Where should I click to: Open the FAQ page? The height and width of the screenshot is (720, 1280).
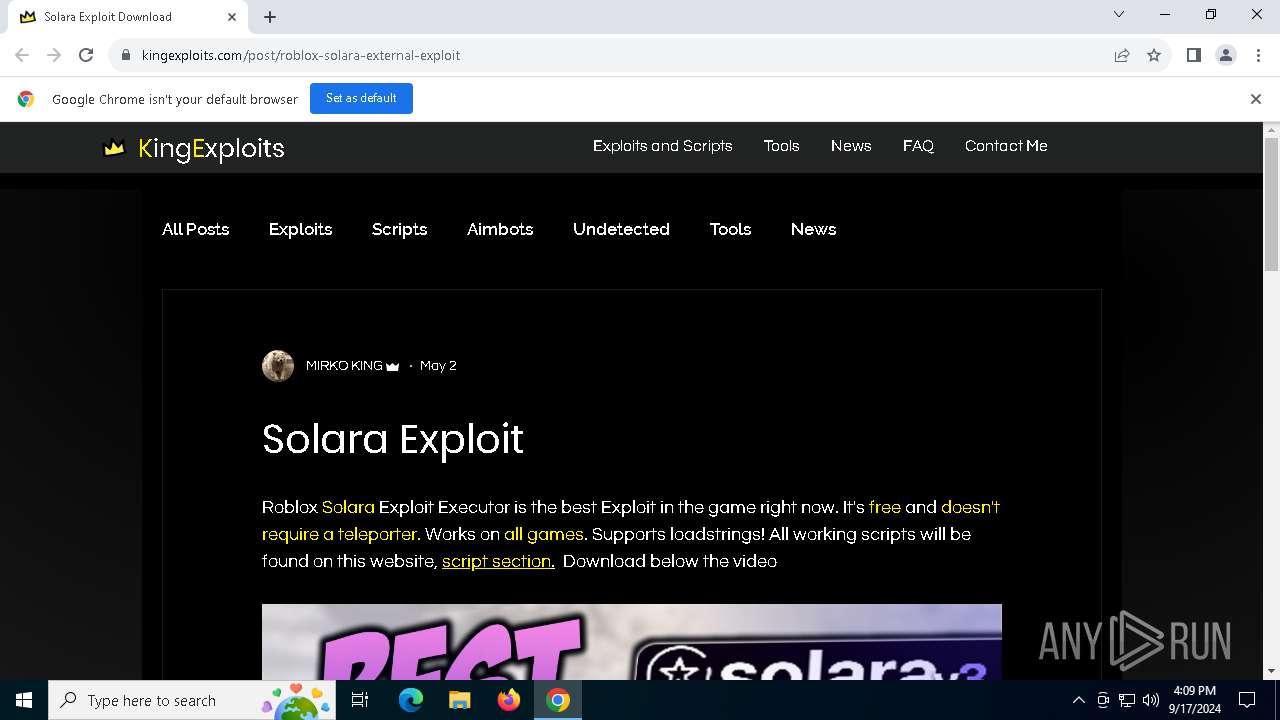(918, 146)
